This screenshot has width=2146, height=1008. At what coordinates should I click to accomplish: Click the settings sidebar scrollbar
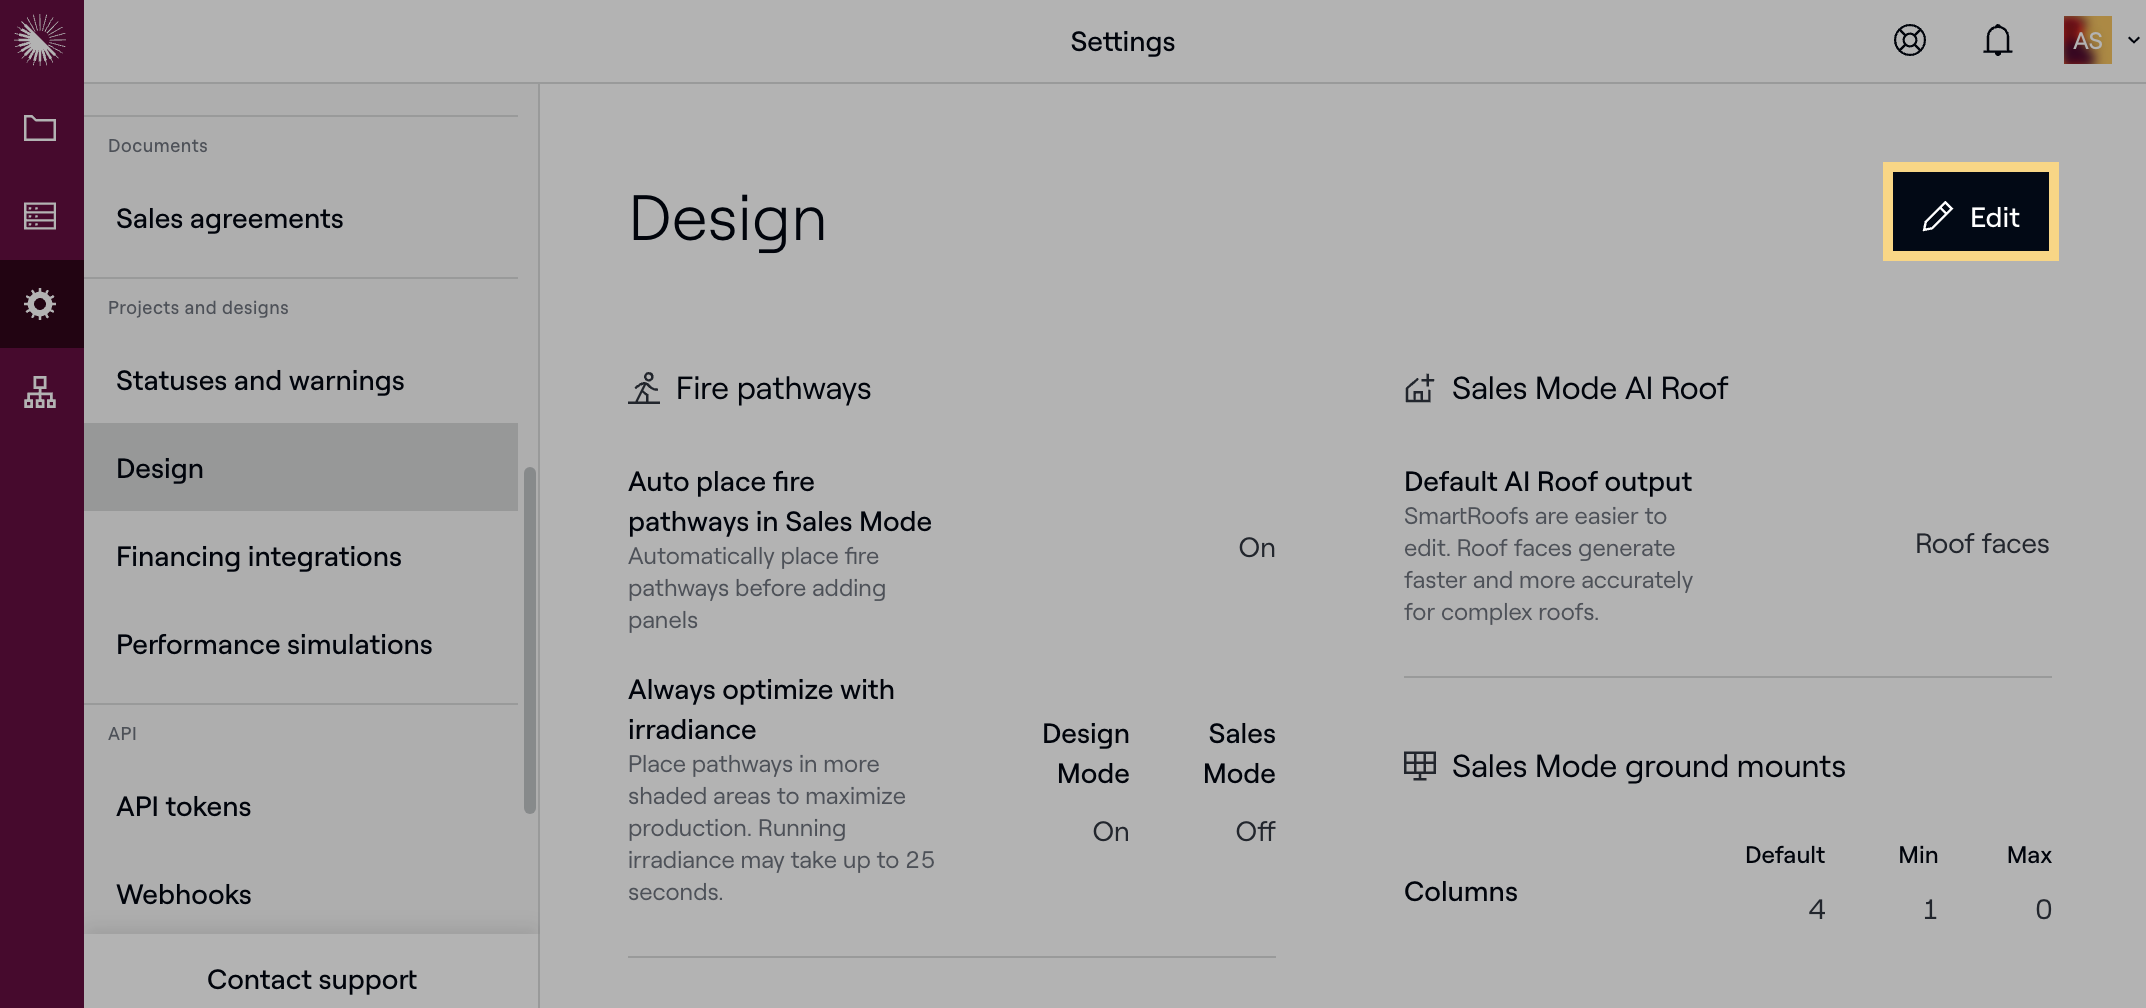530,640
